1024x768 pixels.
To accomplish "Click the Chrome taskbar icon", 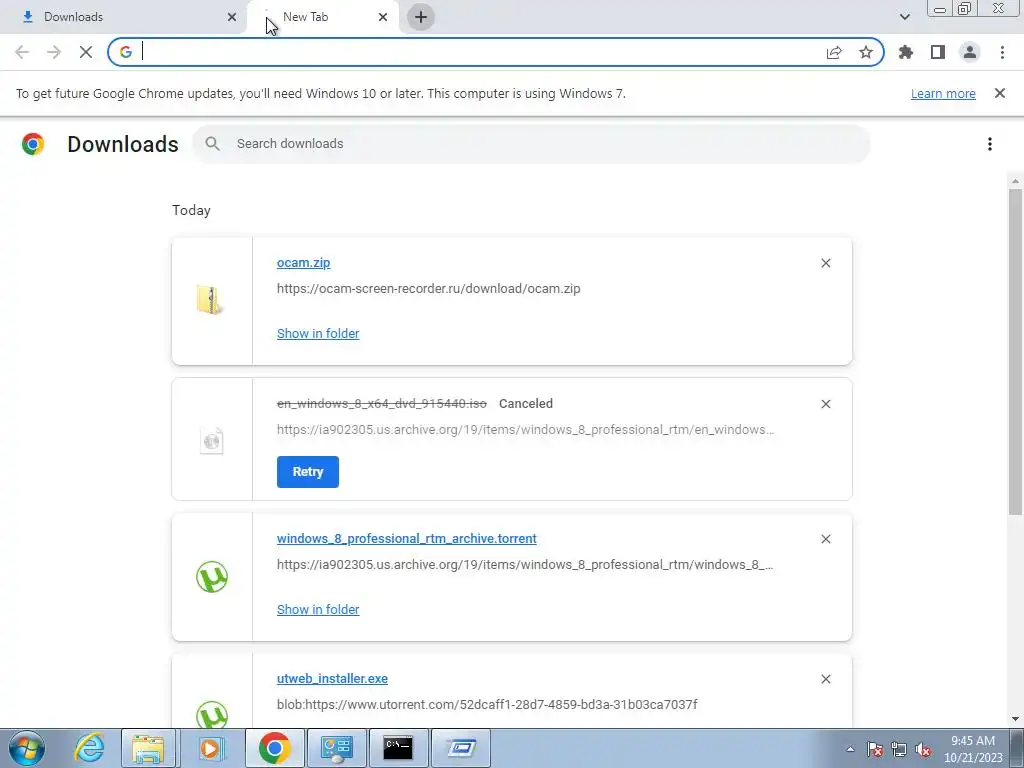I will pos(274,748).
